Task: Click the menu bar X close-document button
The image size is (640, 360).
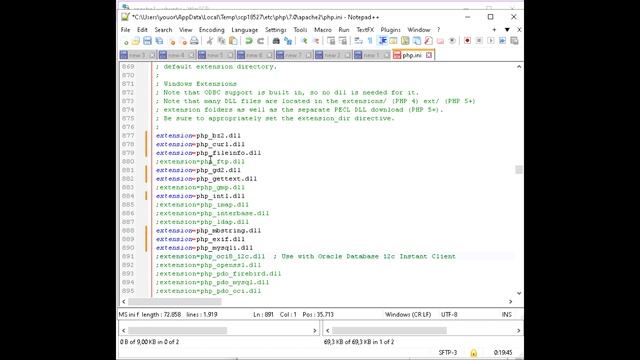Action: click(x=519, y=30)
